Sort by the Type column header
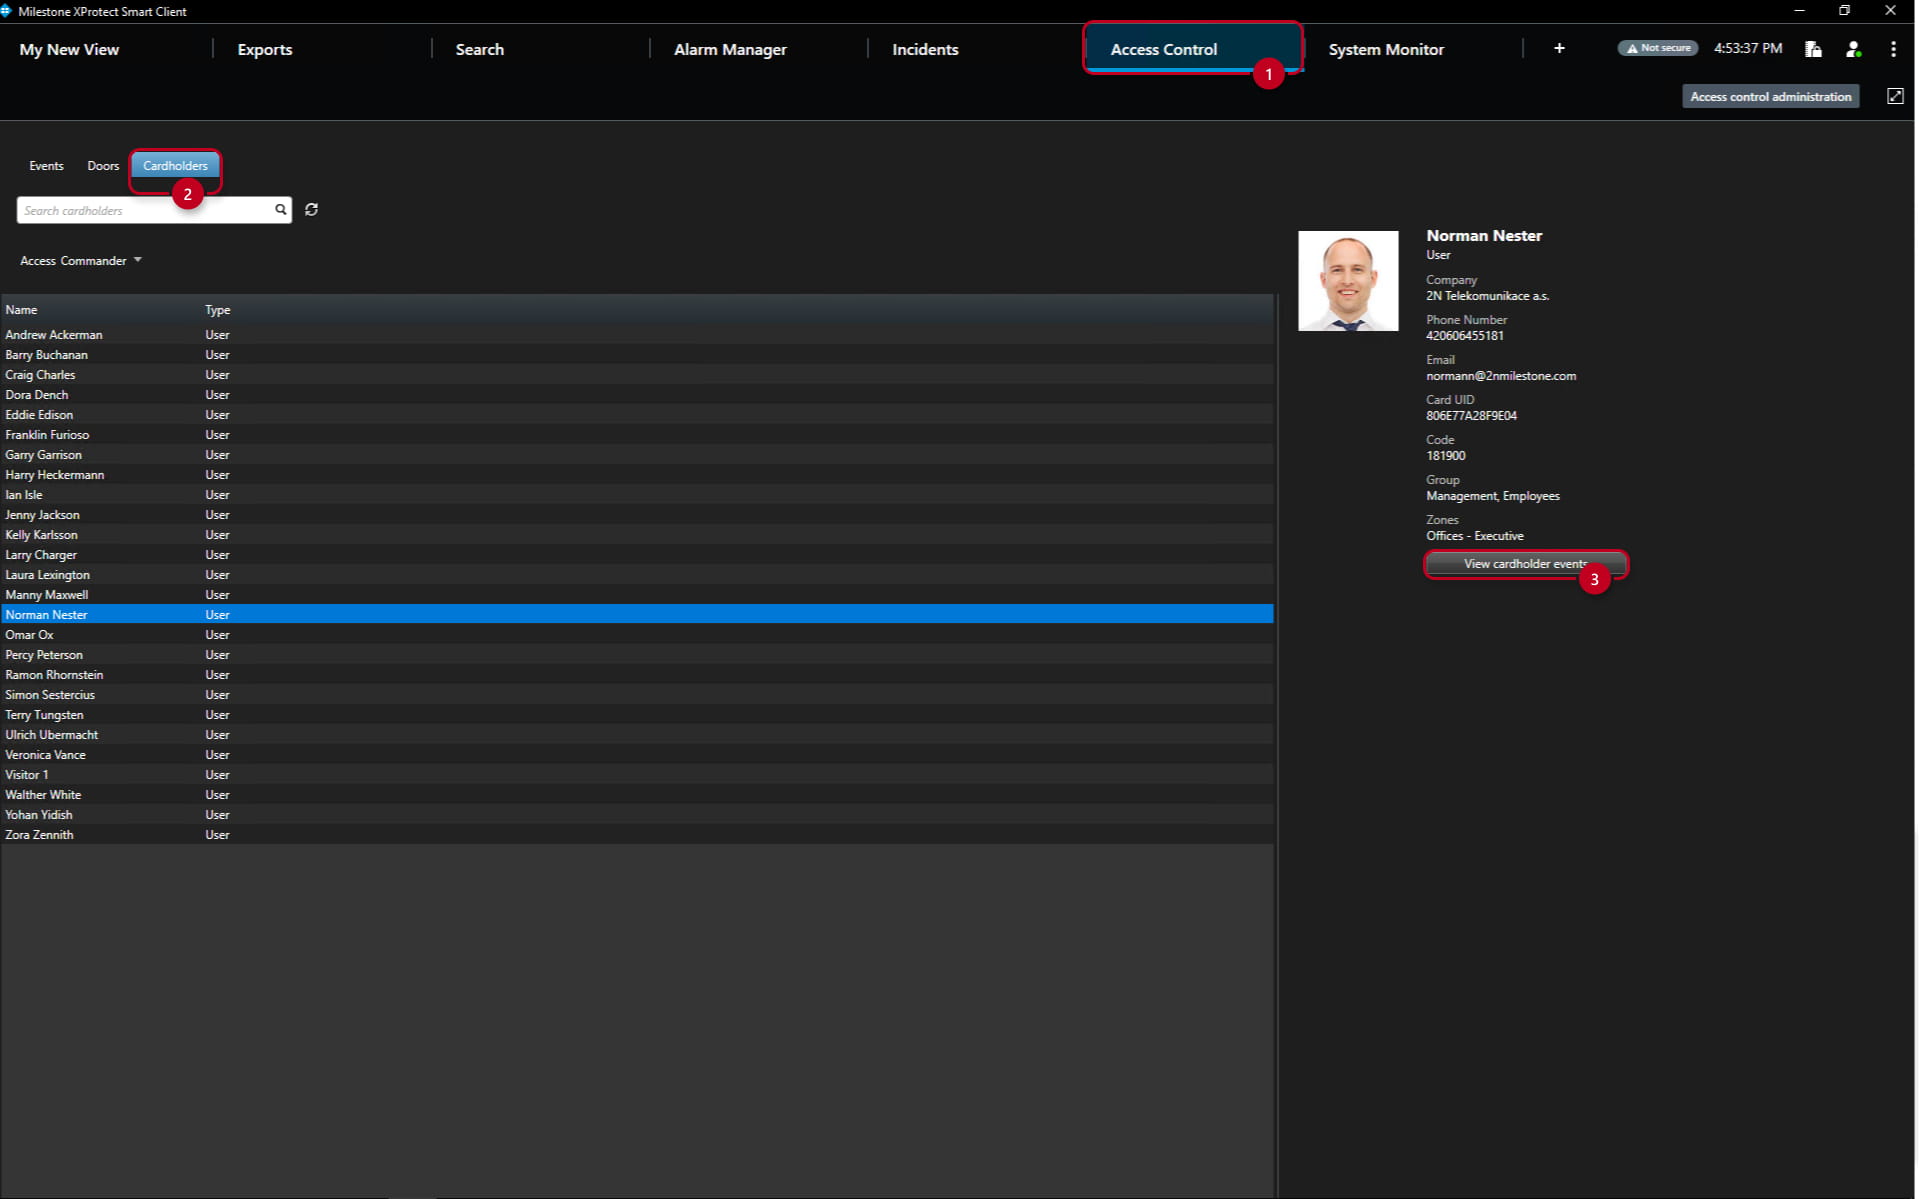The height and width of the screenshot is (1199, 1919). [x=218, y=310]
